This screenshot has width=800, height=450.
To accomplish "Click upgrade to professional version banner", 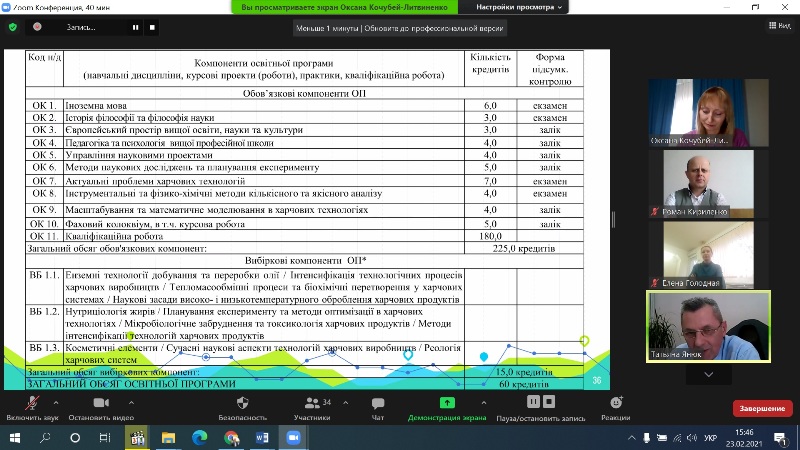I will click(x=399, y=28).
